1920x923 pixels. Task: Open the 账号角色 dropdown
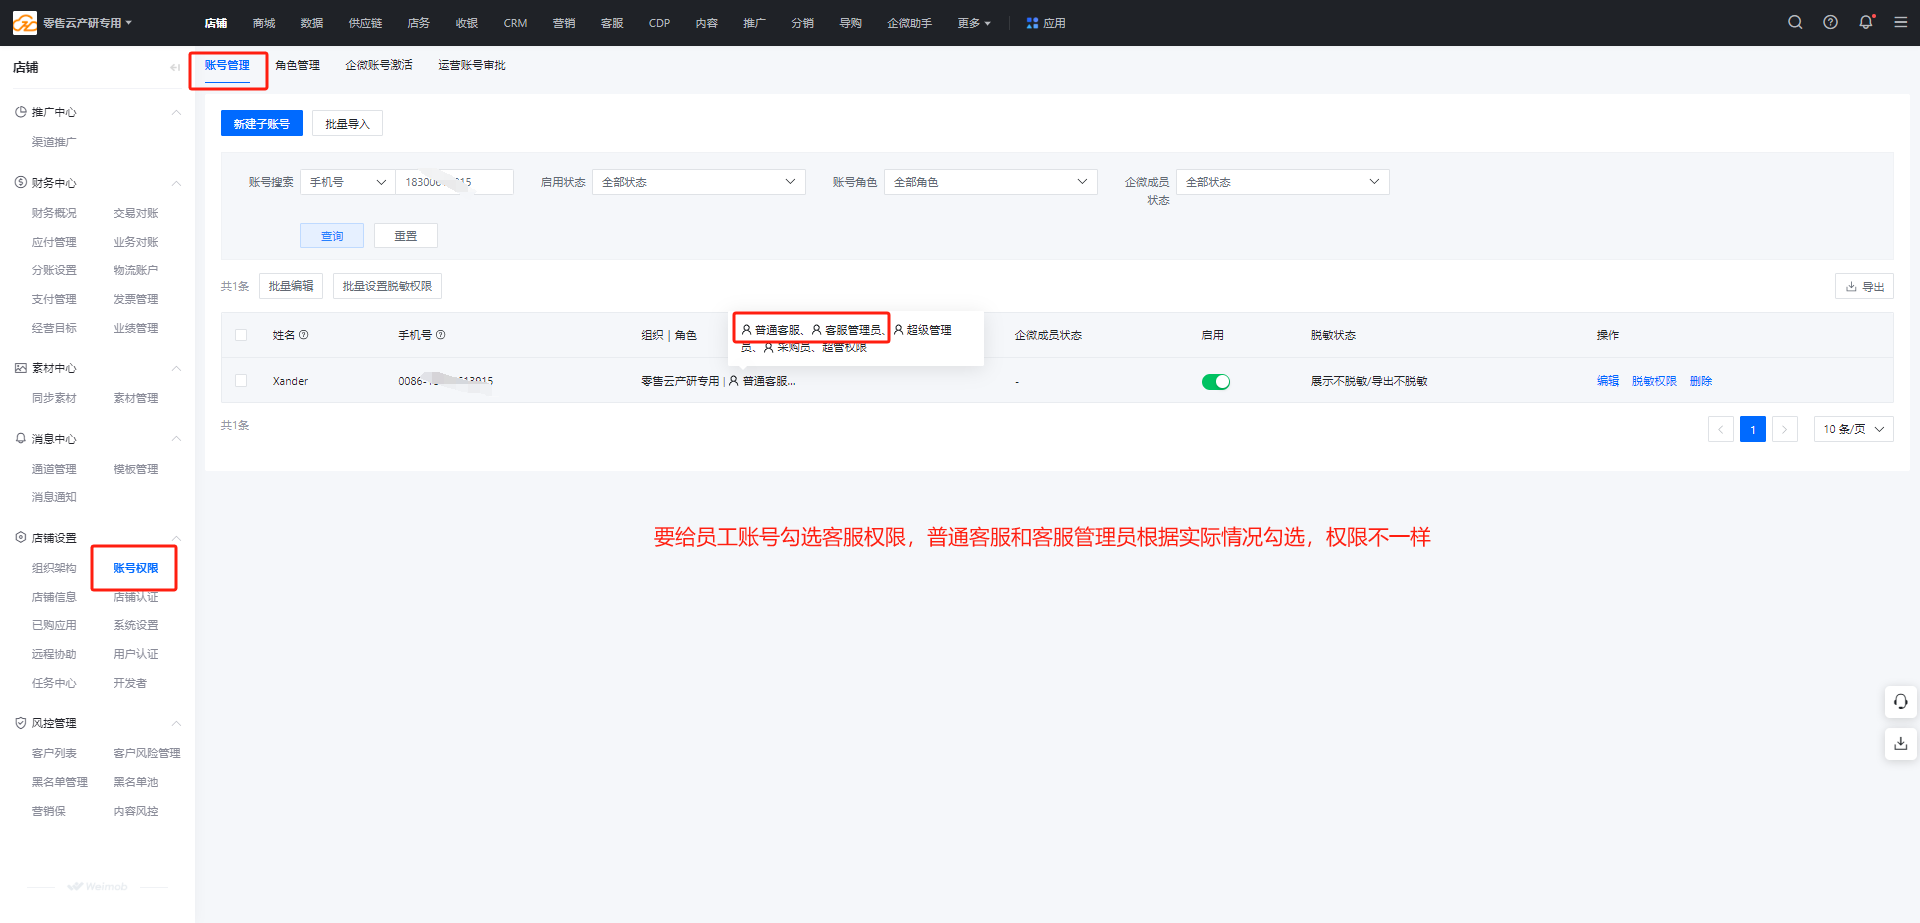(x=990, y=182)
